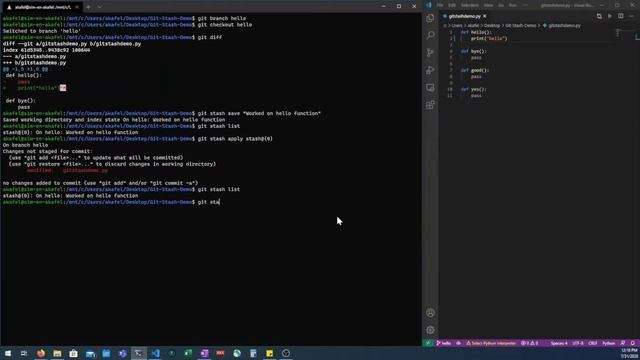This screenshot has height=360, width=640.
Task: Open editor More Actions ellipsis
Action: [631, 16]
